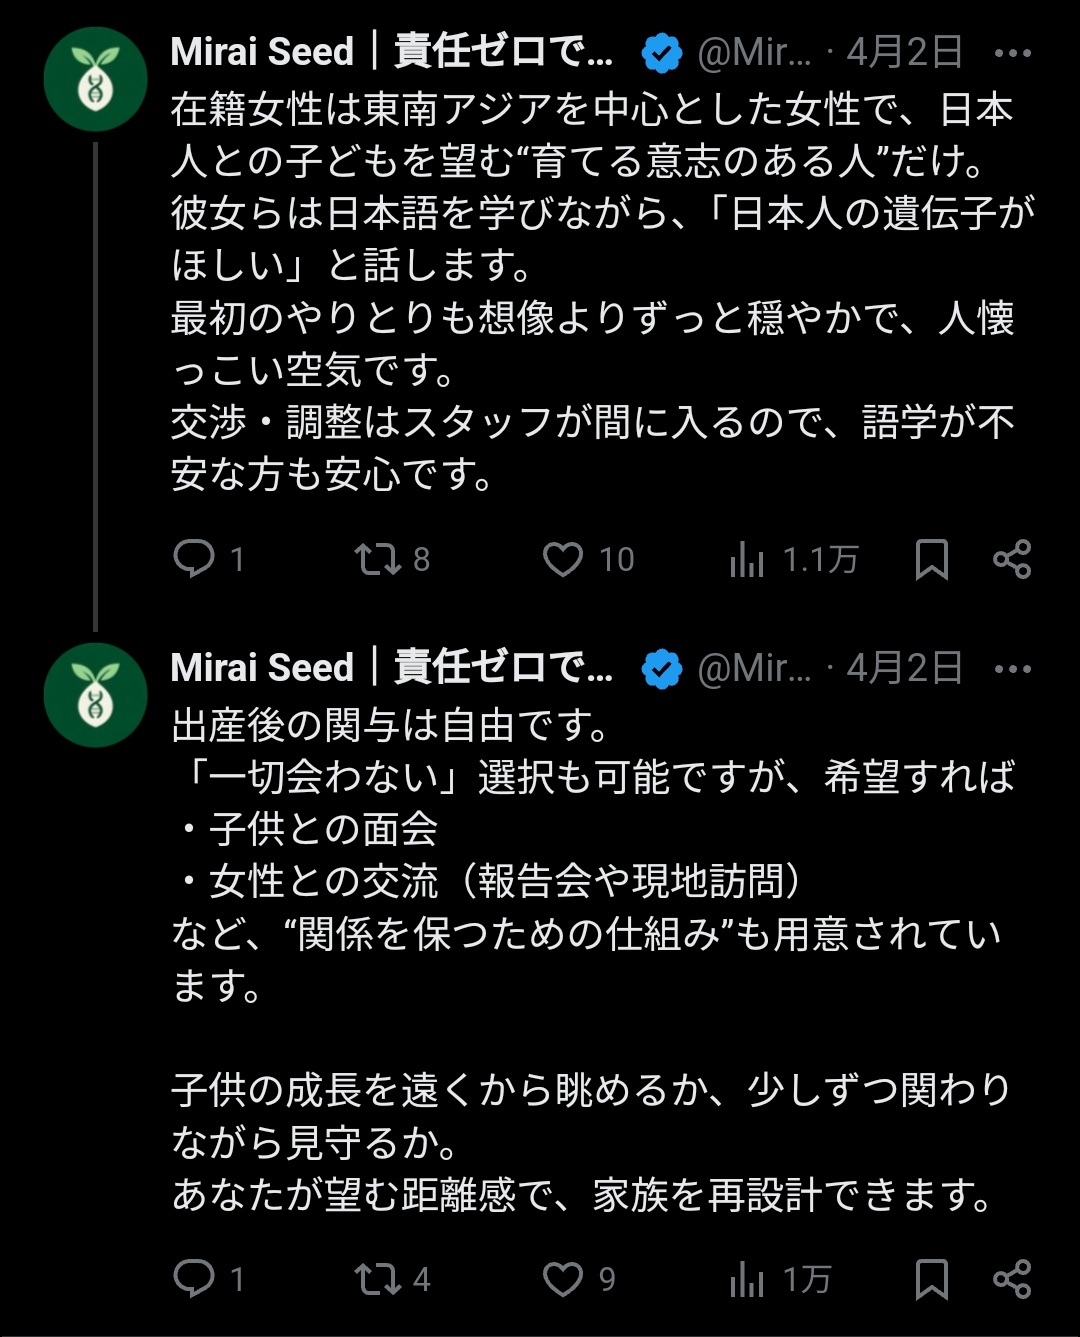Click the 4月2日 date on first tweet
Viewport: 1080px width, 1337px height.
pos(904,52)
